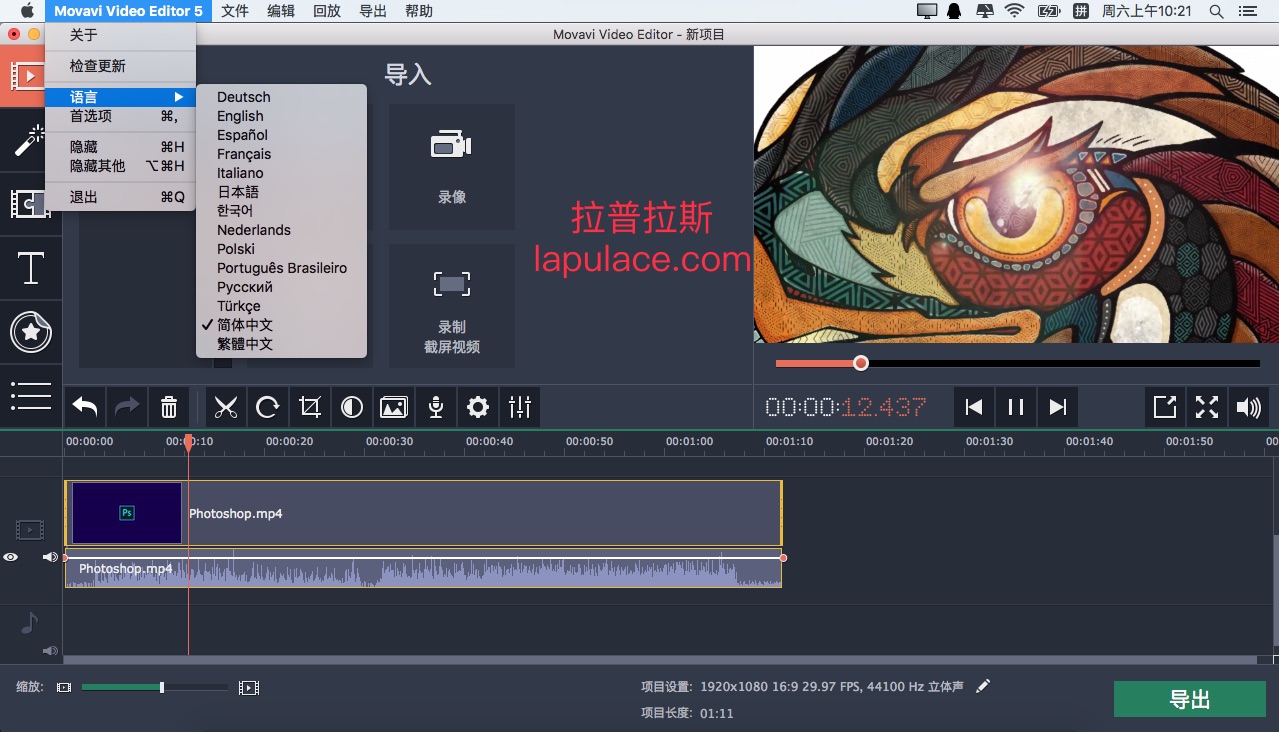Skip to next frame
The width and height of the screenshot is (1279, 732).
click(x=1058, y=407)
